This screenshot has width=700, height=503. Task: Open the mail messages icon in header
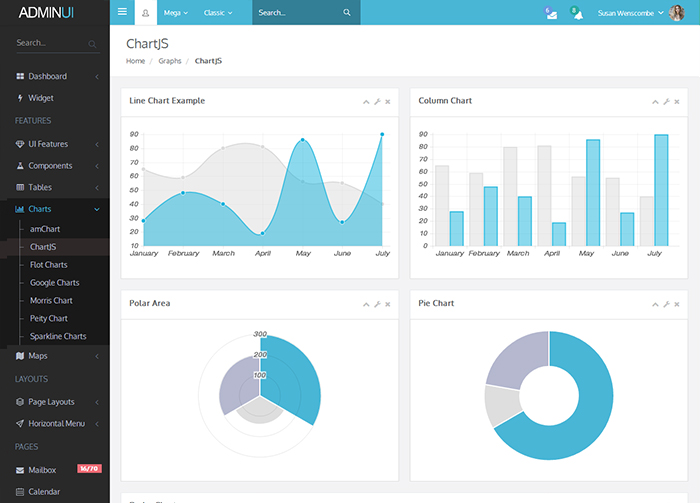[x=550, y=13]
